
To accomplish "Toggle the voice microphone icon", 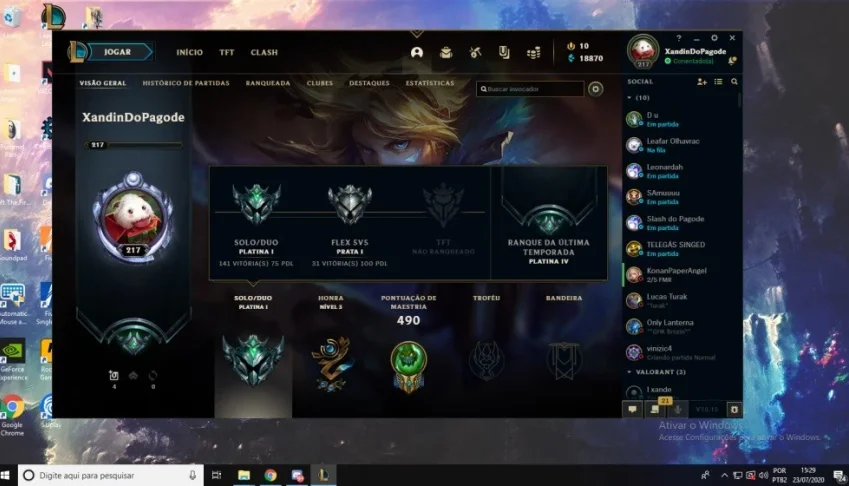I will pos(677,409).
